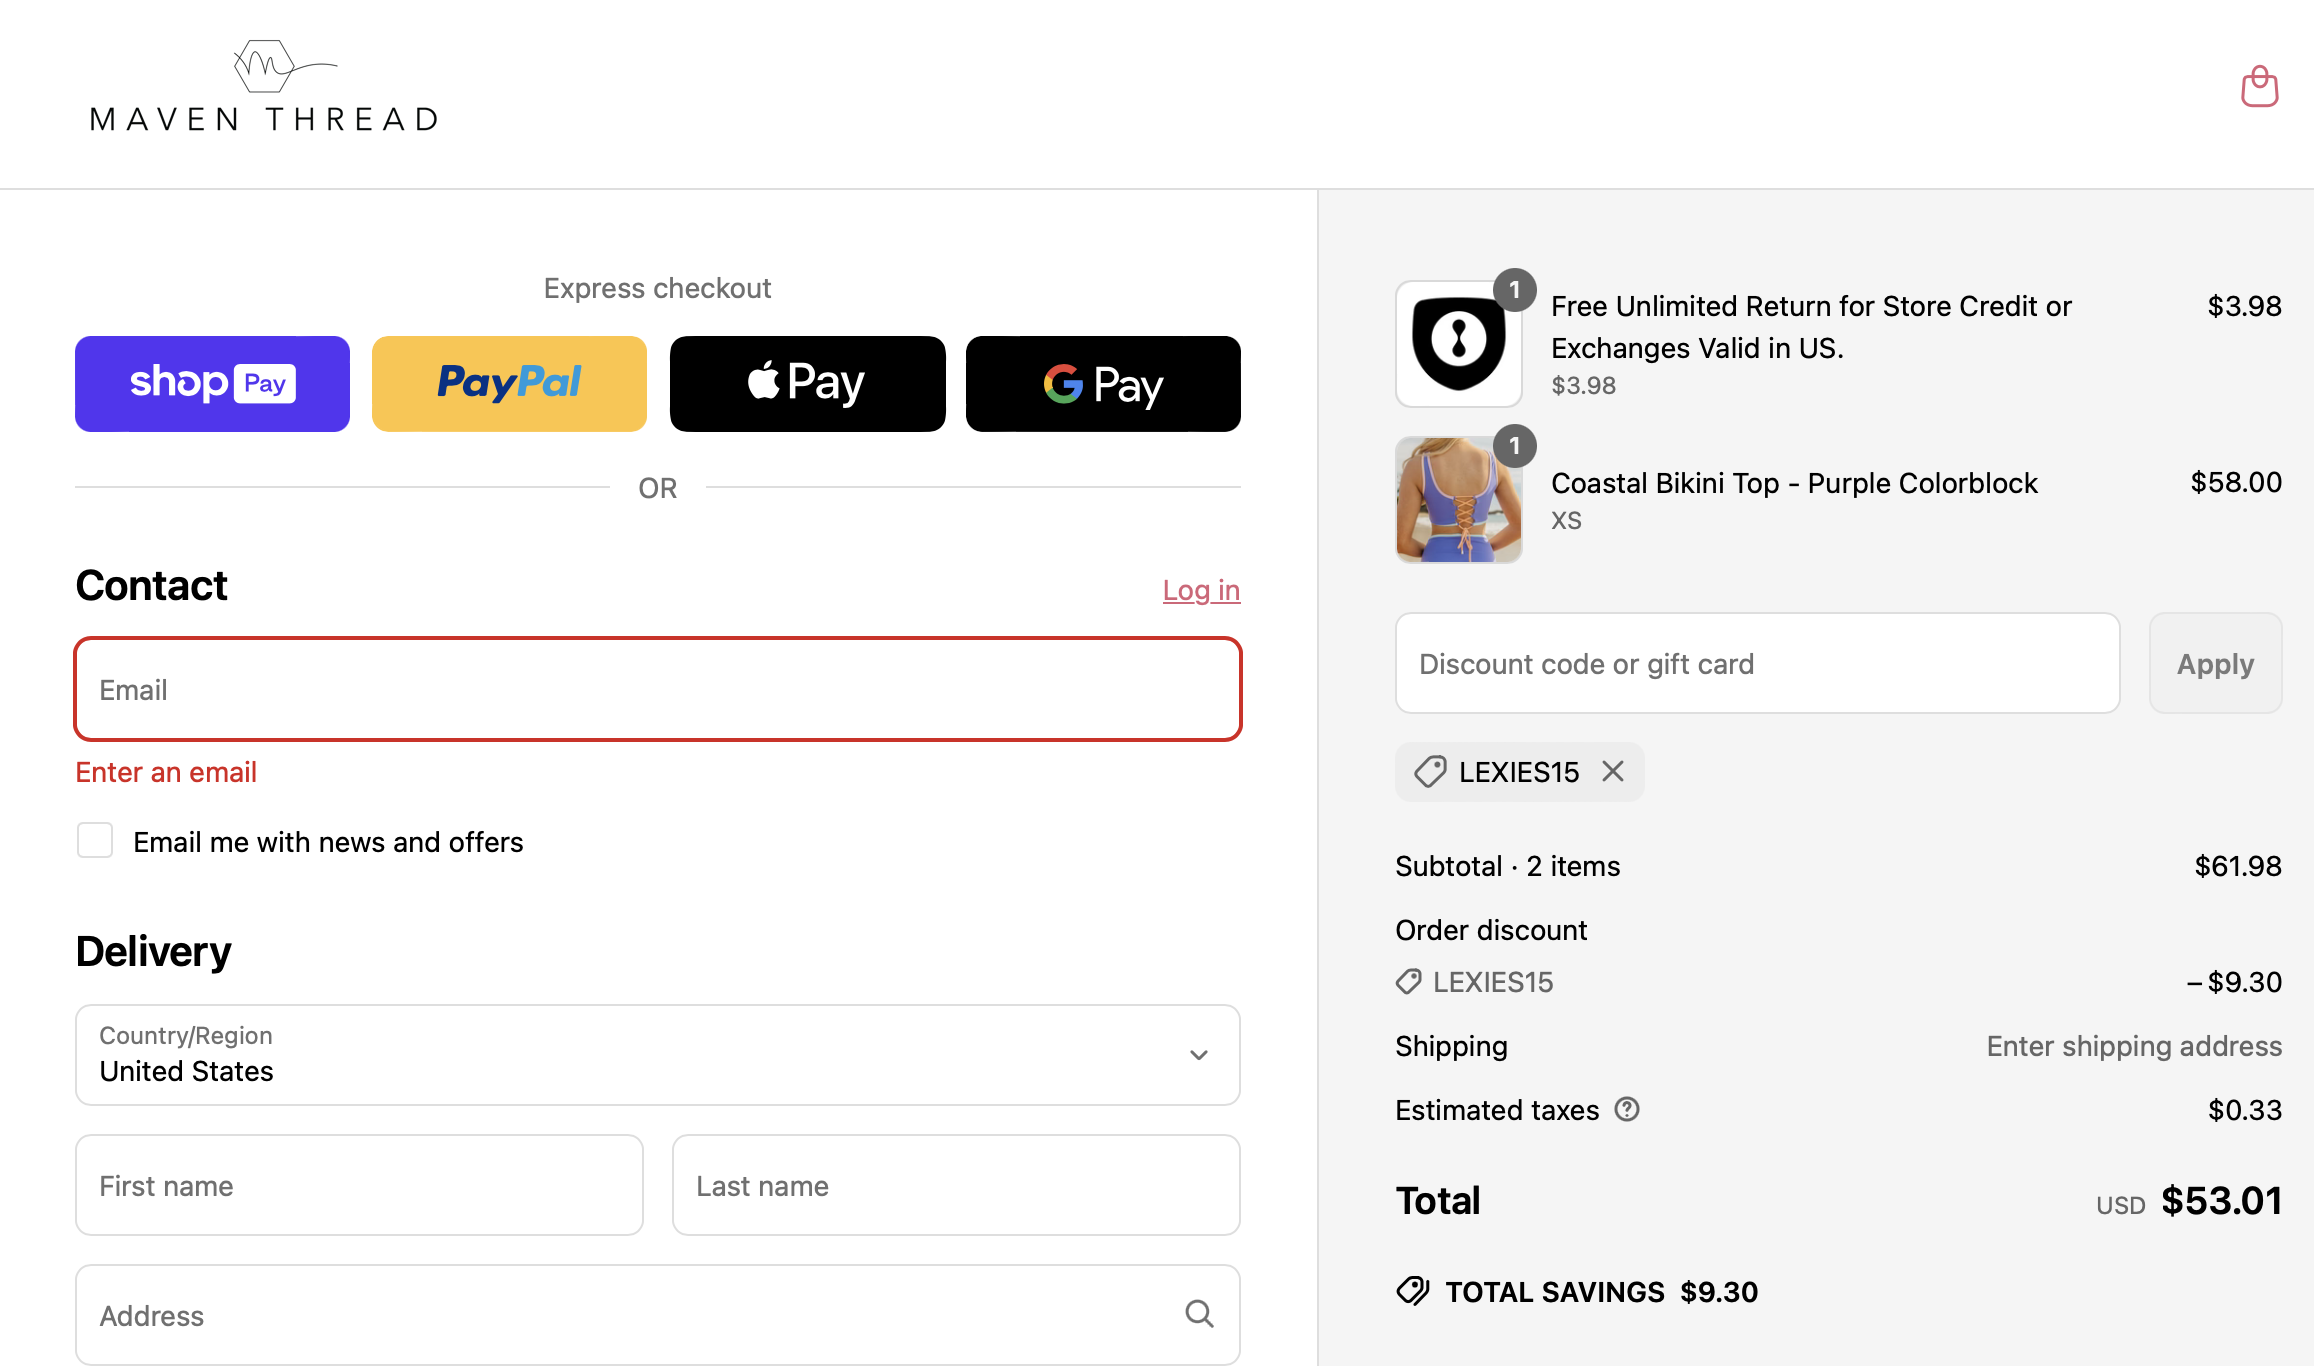Enable the Email me with news checkbox
This screenshot has width=2314, height=1366.
pyautogui.click(x=95, y=840)
